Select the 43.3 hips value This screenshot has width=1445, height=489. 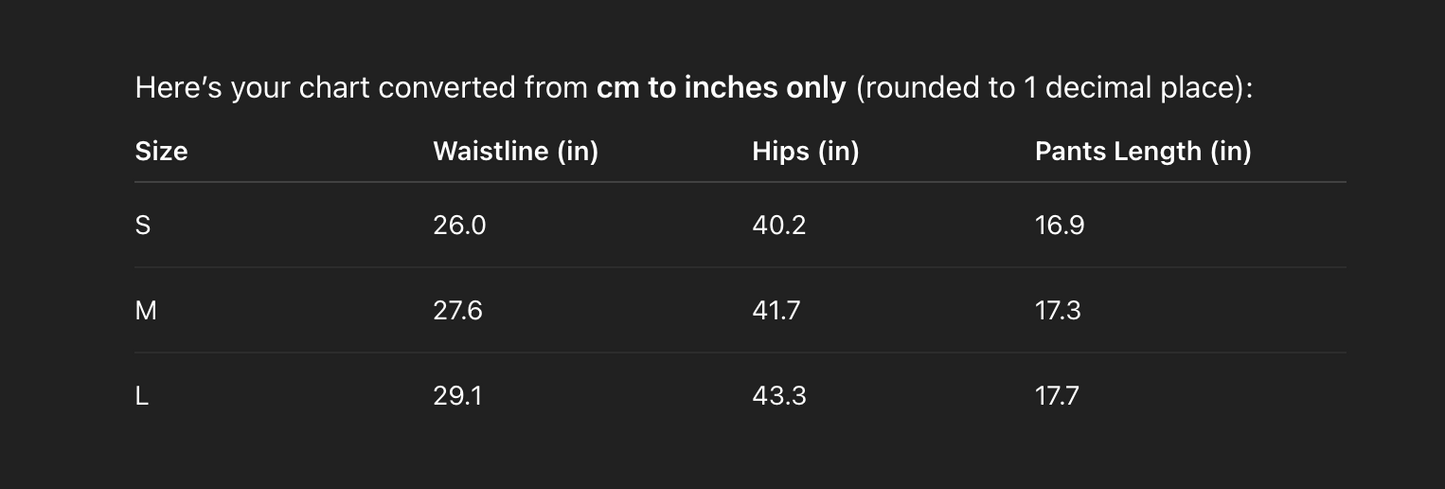tap(778, 396)
